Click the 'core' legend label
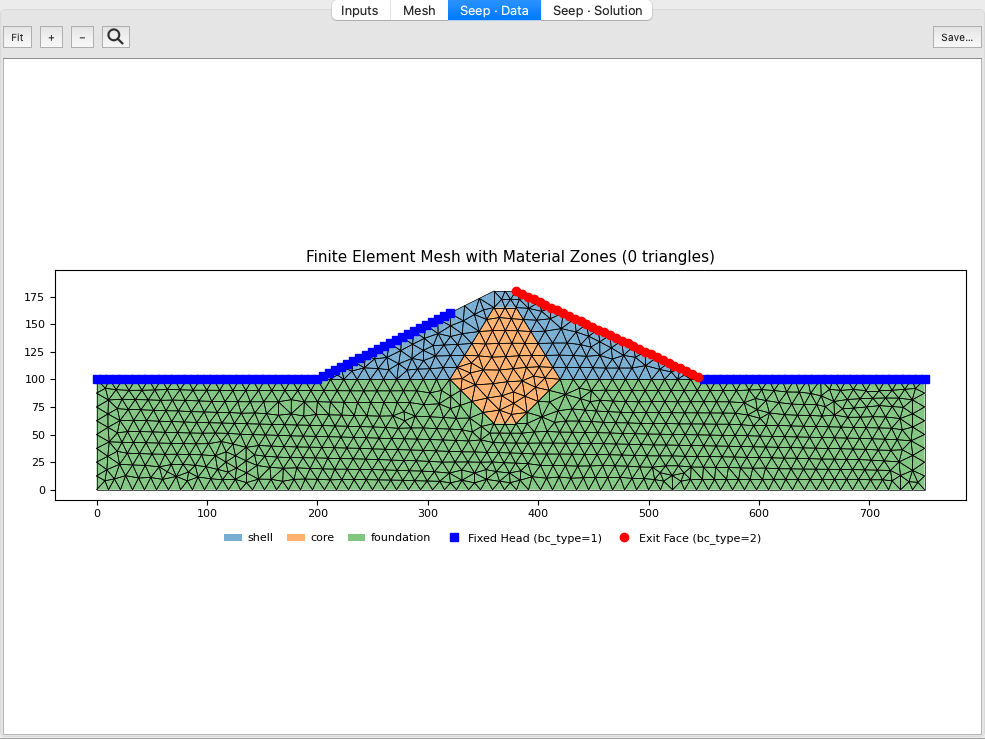The image size is (985, 739). tap(322, 537)
